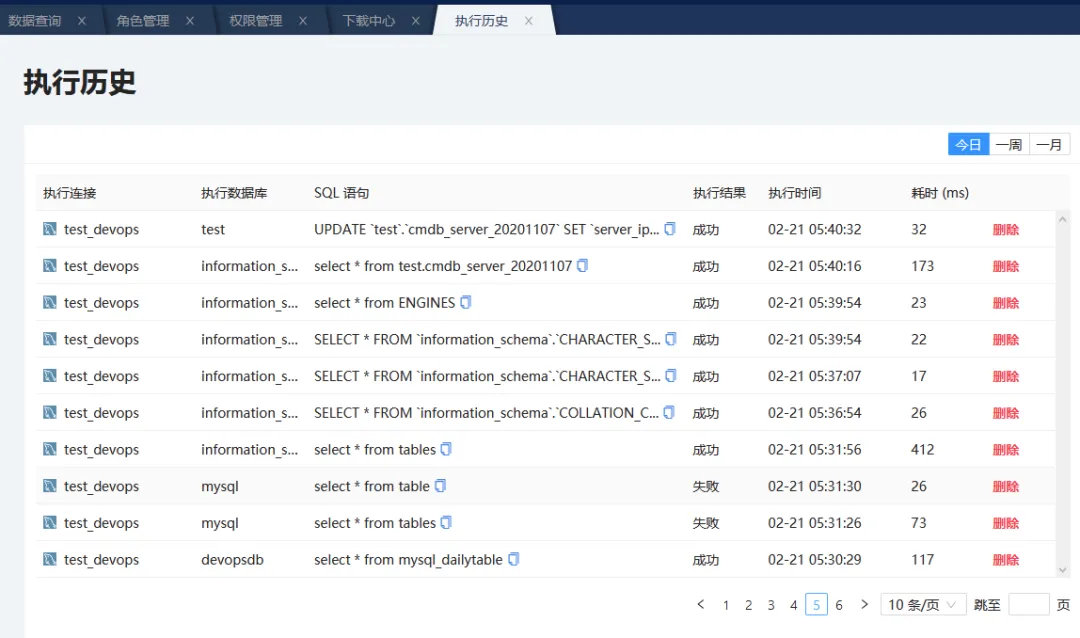Copy the select from ENGINES statement

465,302
